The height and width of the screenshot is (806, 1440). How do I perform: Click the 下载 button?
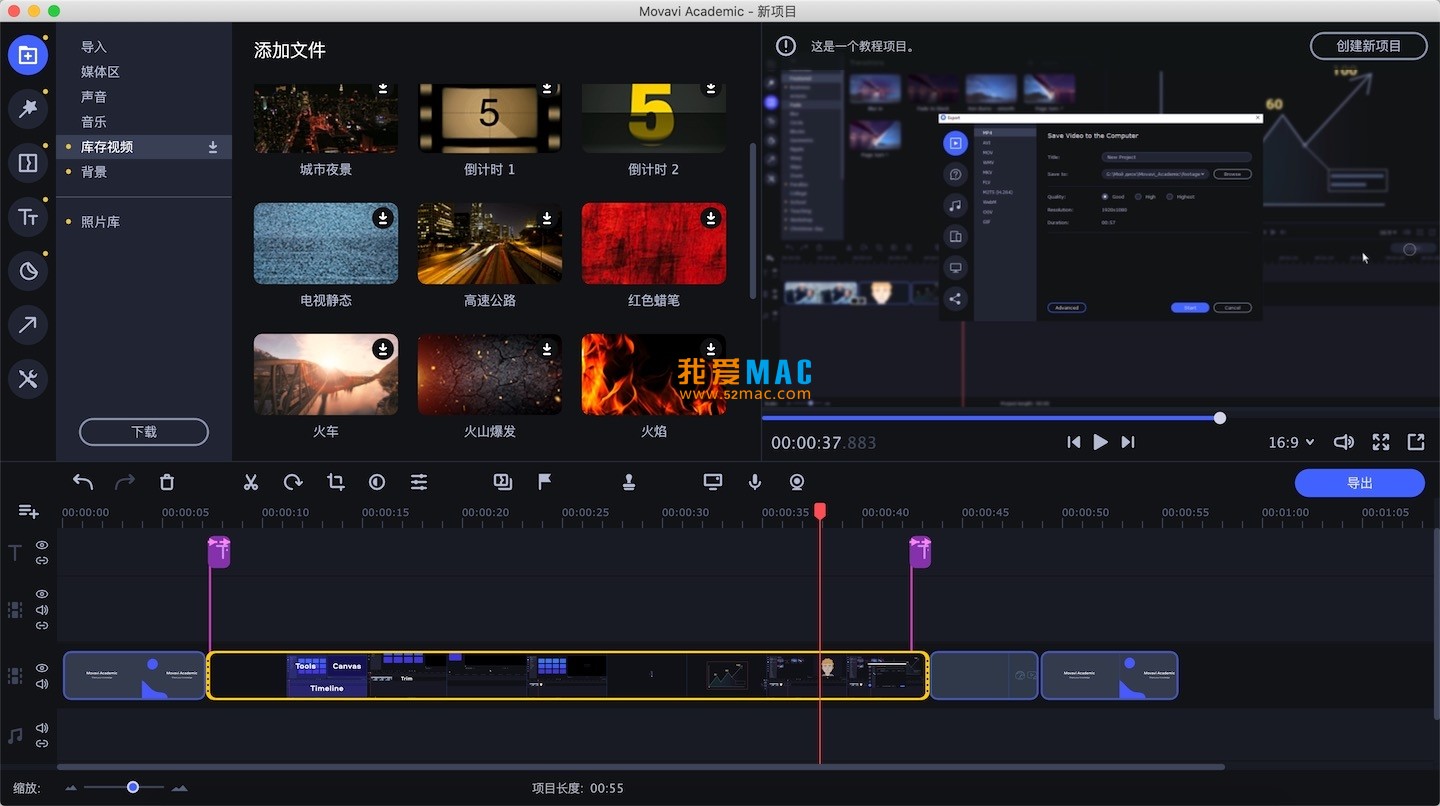tap(144, 432)
